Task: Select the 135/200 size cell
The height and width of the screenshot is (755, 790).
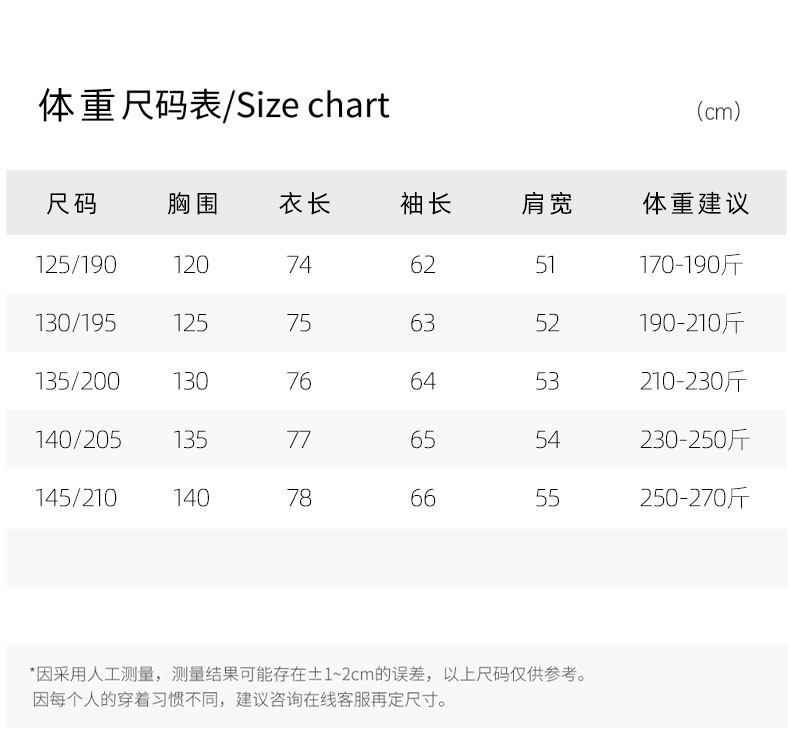Action: click(77, 381)
